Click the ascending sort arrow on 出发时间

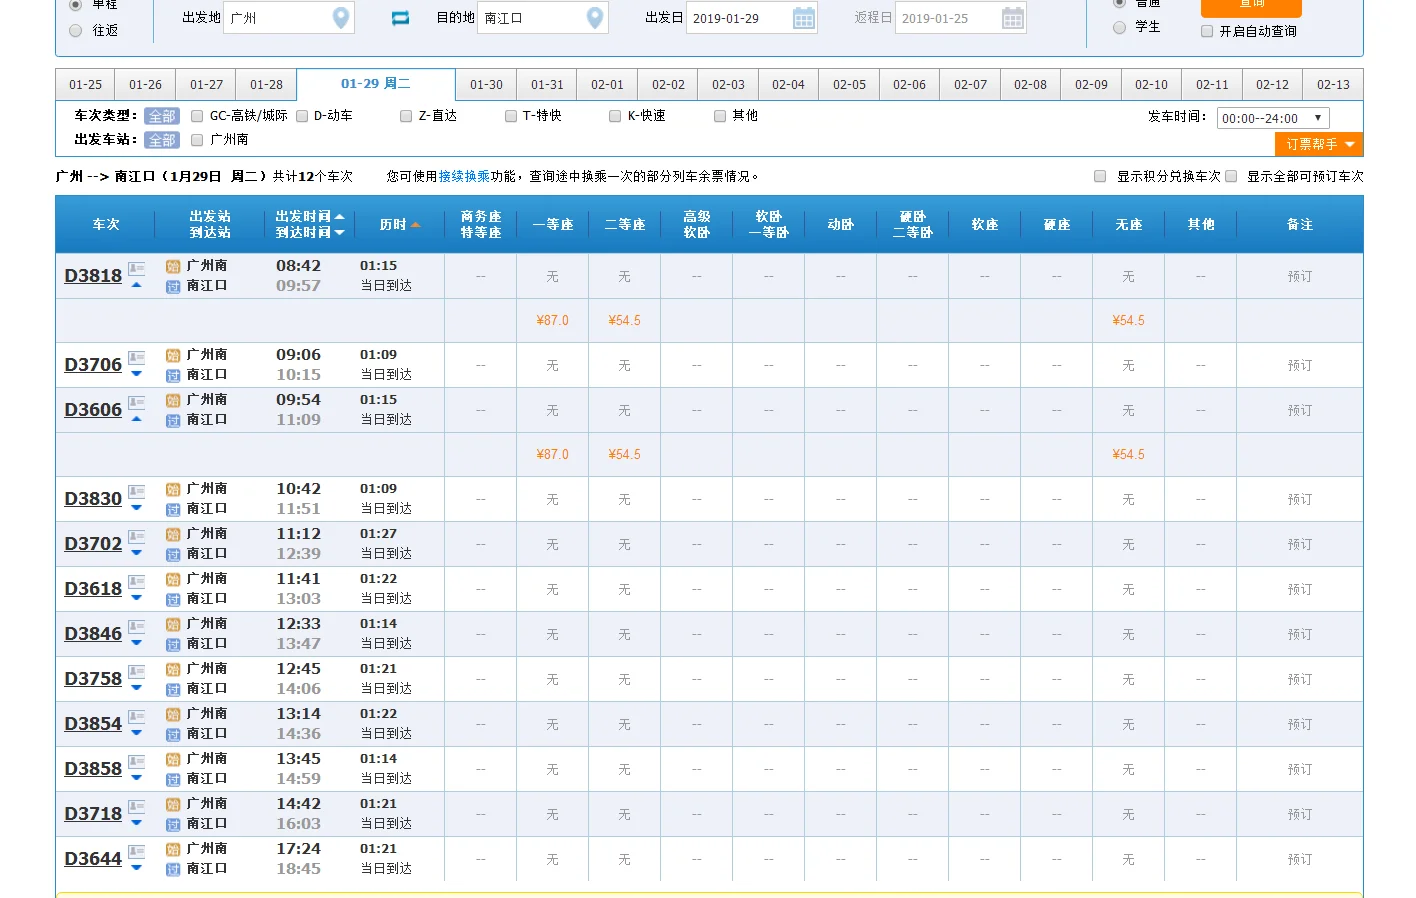pyautogui.click(x=338, y=214)
